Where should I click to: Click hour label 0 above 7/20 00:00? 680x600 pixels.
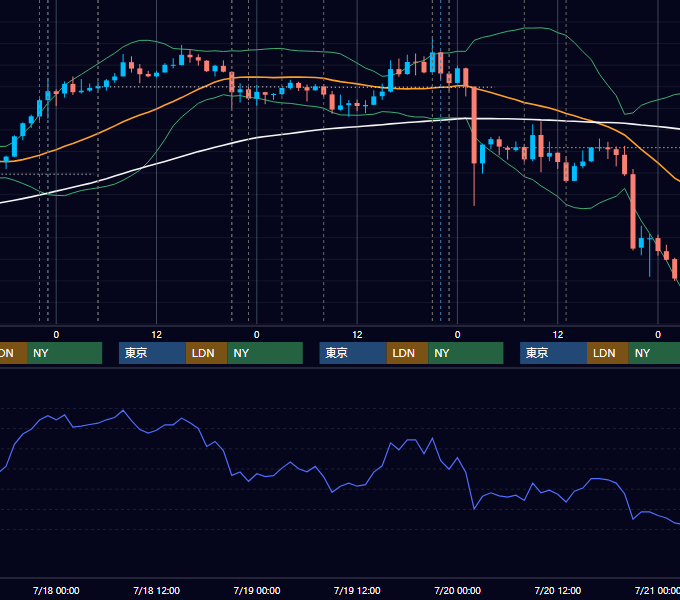point(458,335)
